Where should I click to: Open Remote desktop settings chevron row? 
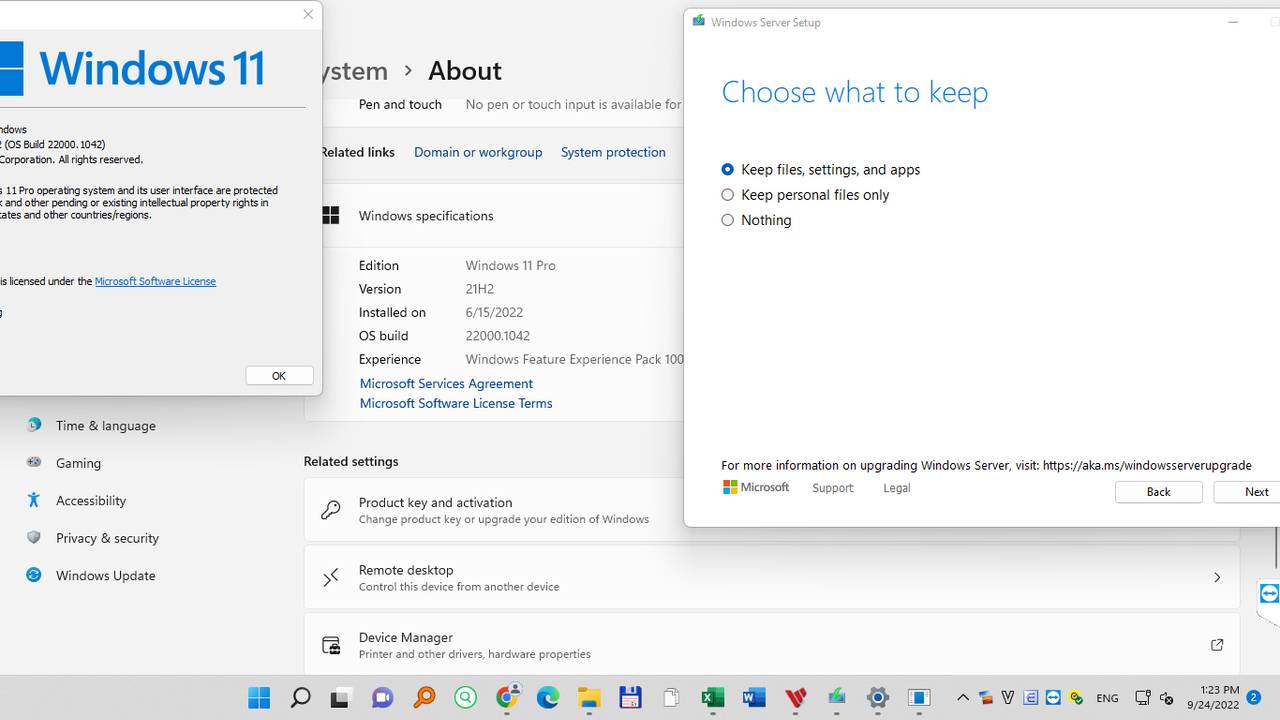tap(772, 578)
